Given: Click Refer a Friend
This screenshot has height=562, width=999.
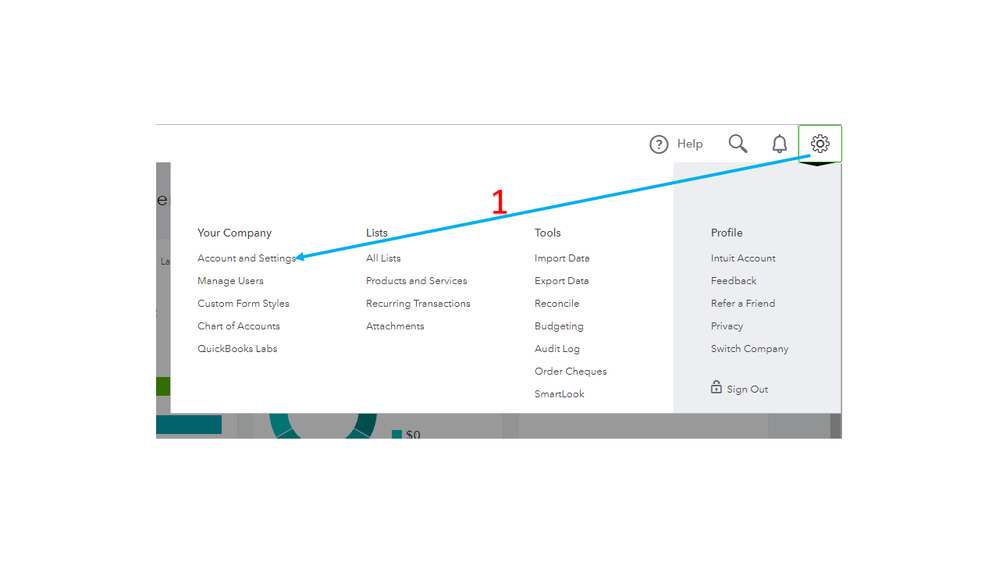Looking at the screenshot, I should click(x=743, y=303).
